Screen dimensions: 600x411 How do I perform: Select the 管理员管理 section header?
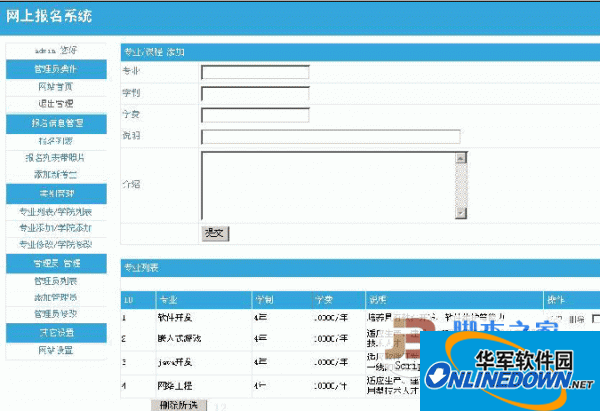point(56,264)
